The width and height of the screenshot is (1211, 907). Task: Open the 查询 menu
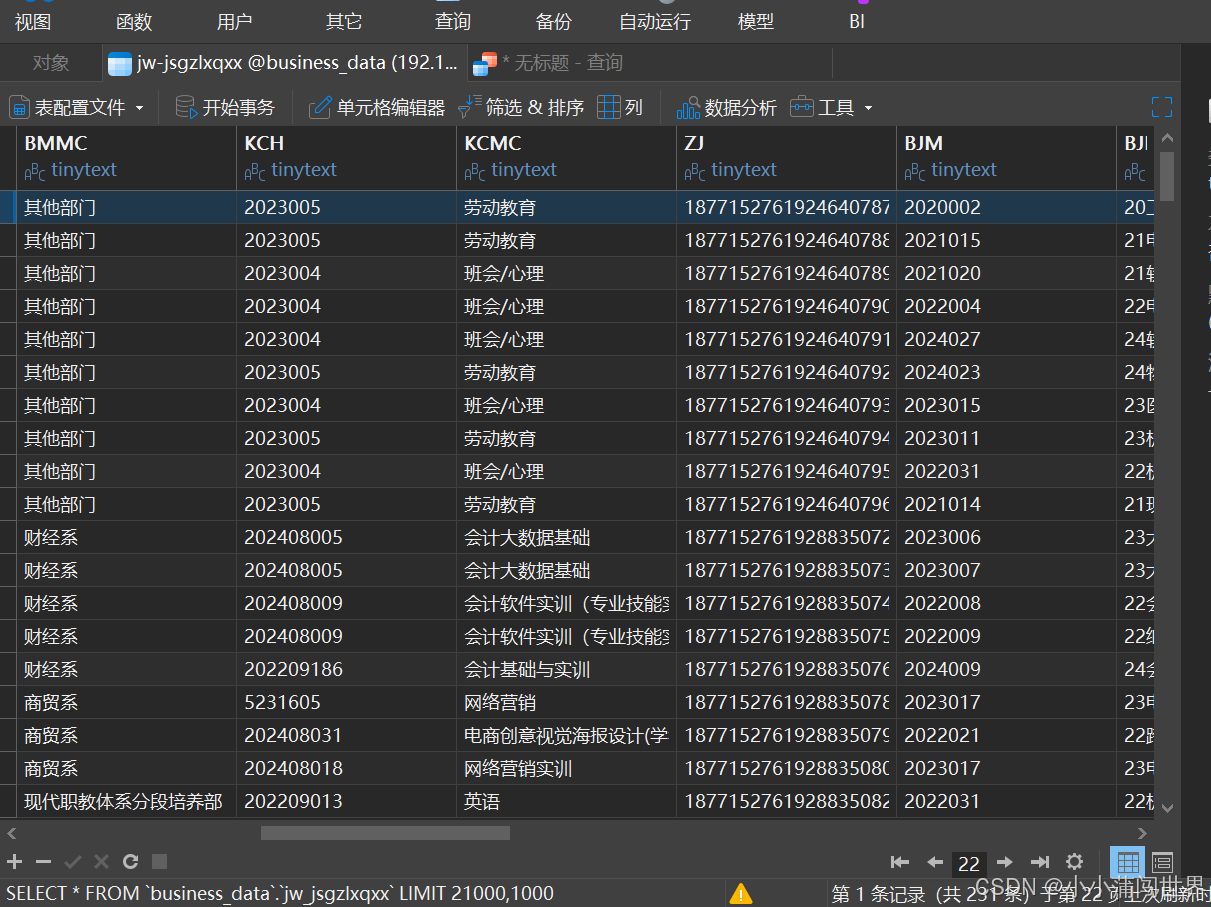(452, 20)
